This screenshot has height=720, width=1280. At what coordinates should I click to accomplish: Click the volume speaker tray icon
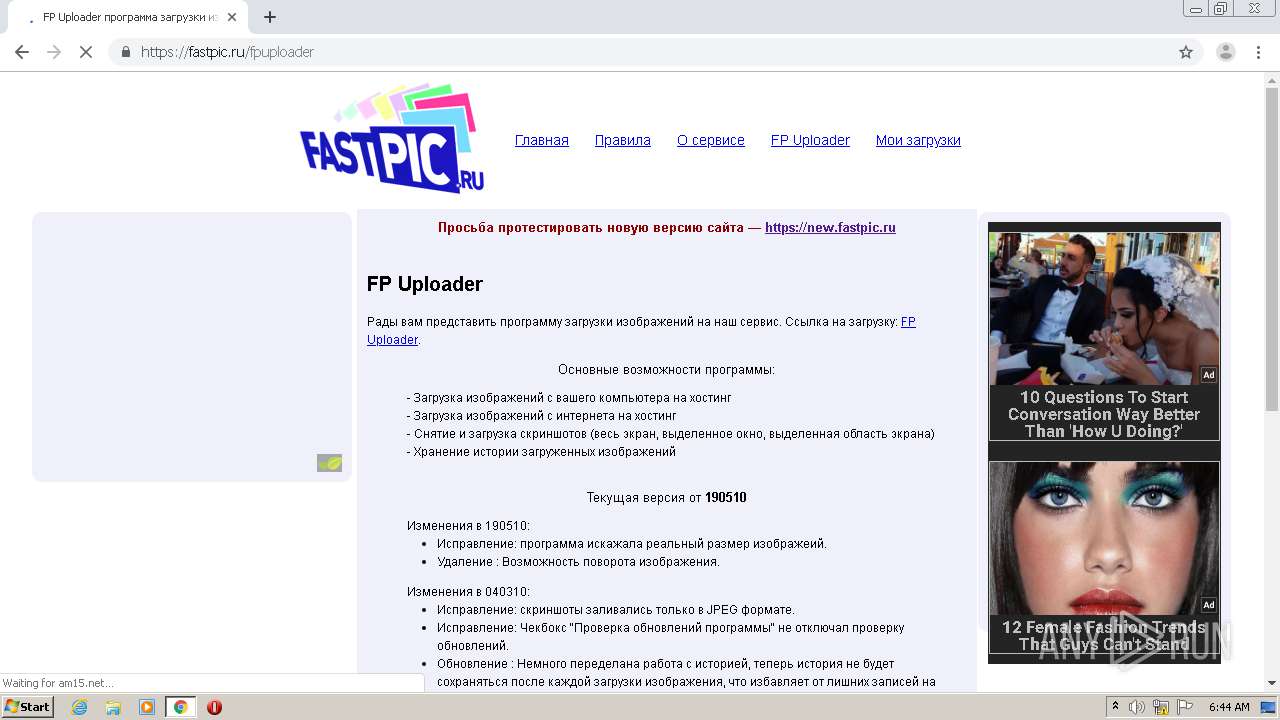[x=1137, y=707]
